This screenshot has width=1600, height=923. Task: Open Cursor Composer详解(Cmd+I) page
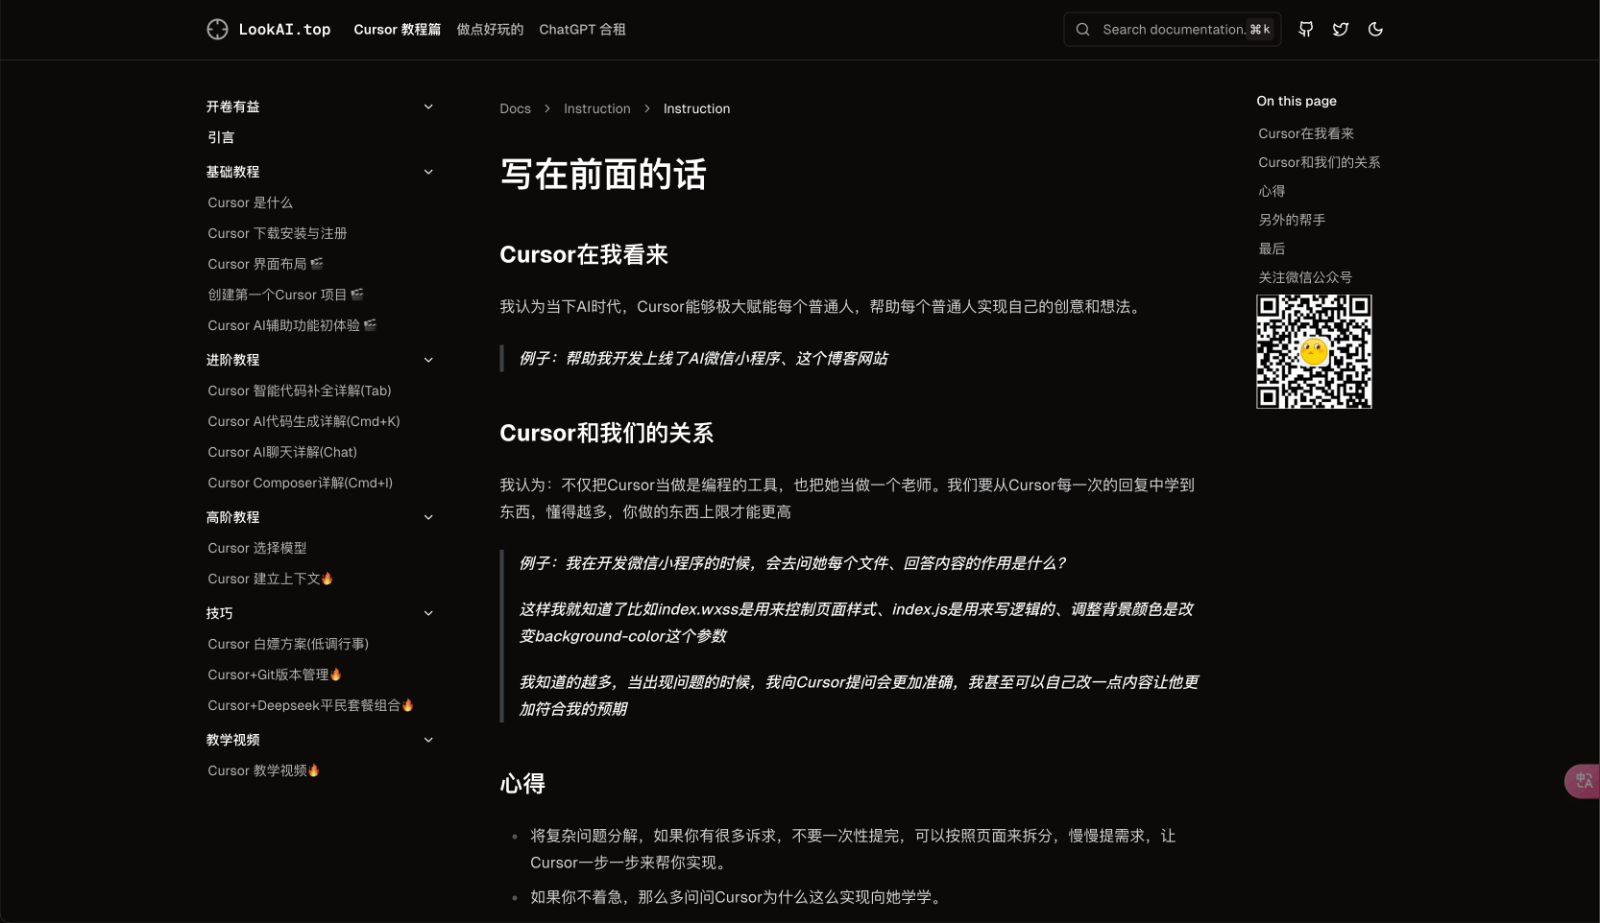click(300, 482)
